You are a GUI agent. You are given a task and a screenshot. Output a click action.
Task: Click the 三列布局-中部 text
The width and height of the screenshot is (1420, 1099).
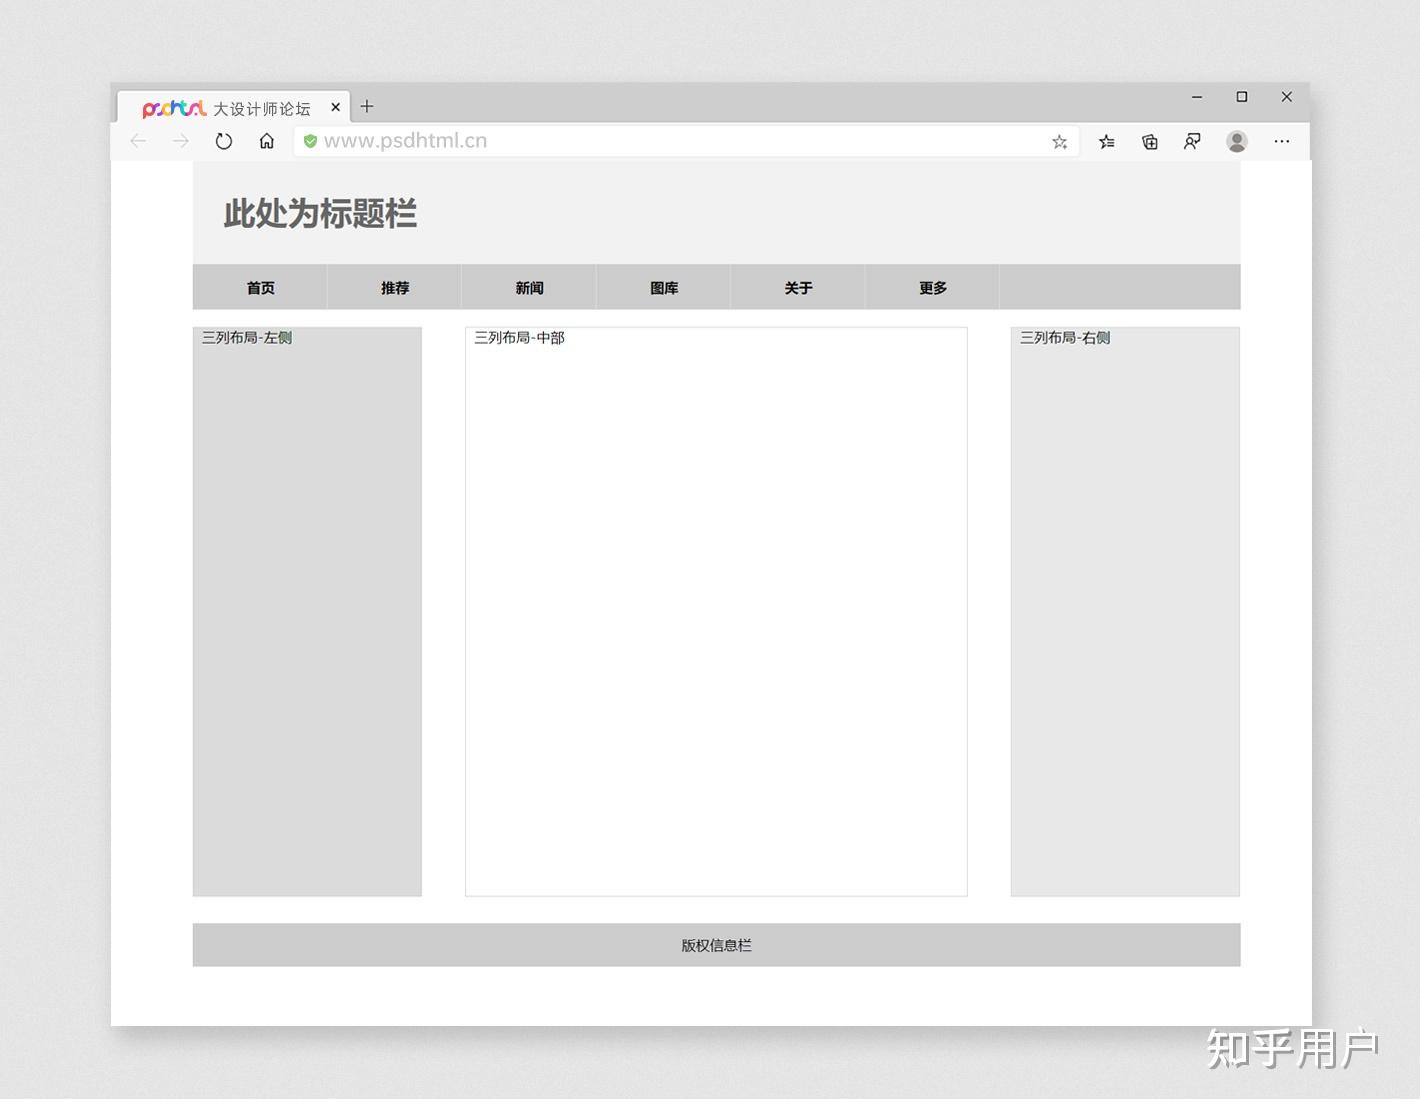pos(519,338)
